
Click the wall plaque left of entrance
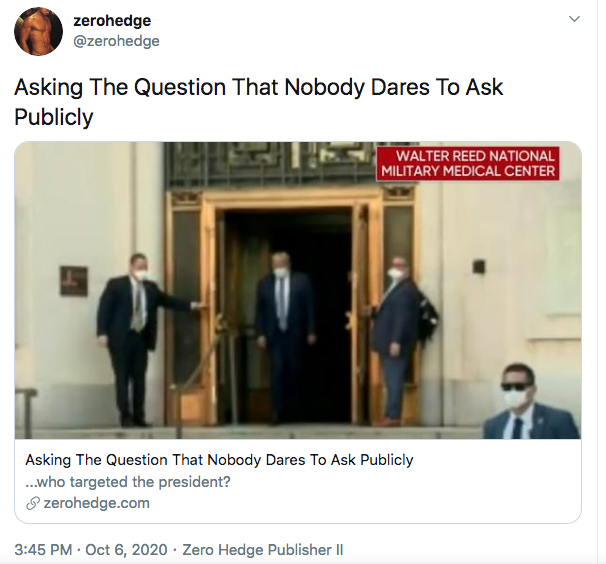coord(73,281)
